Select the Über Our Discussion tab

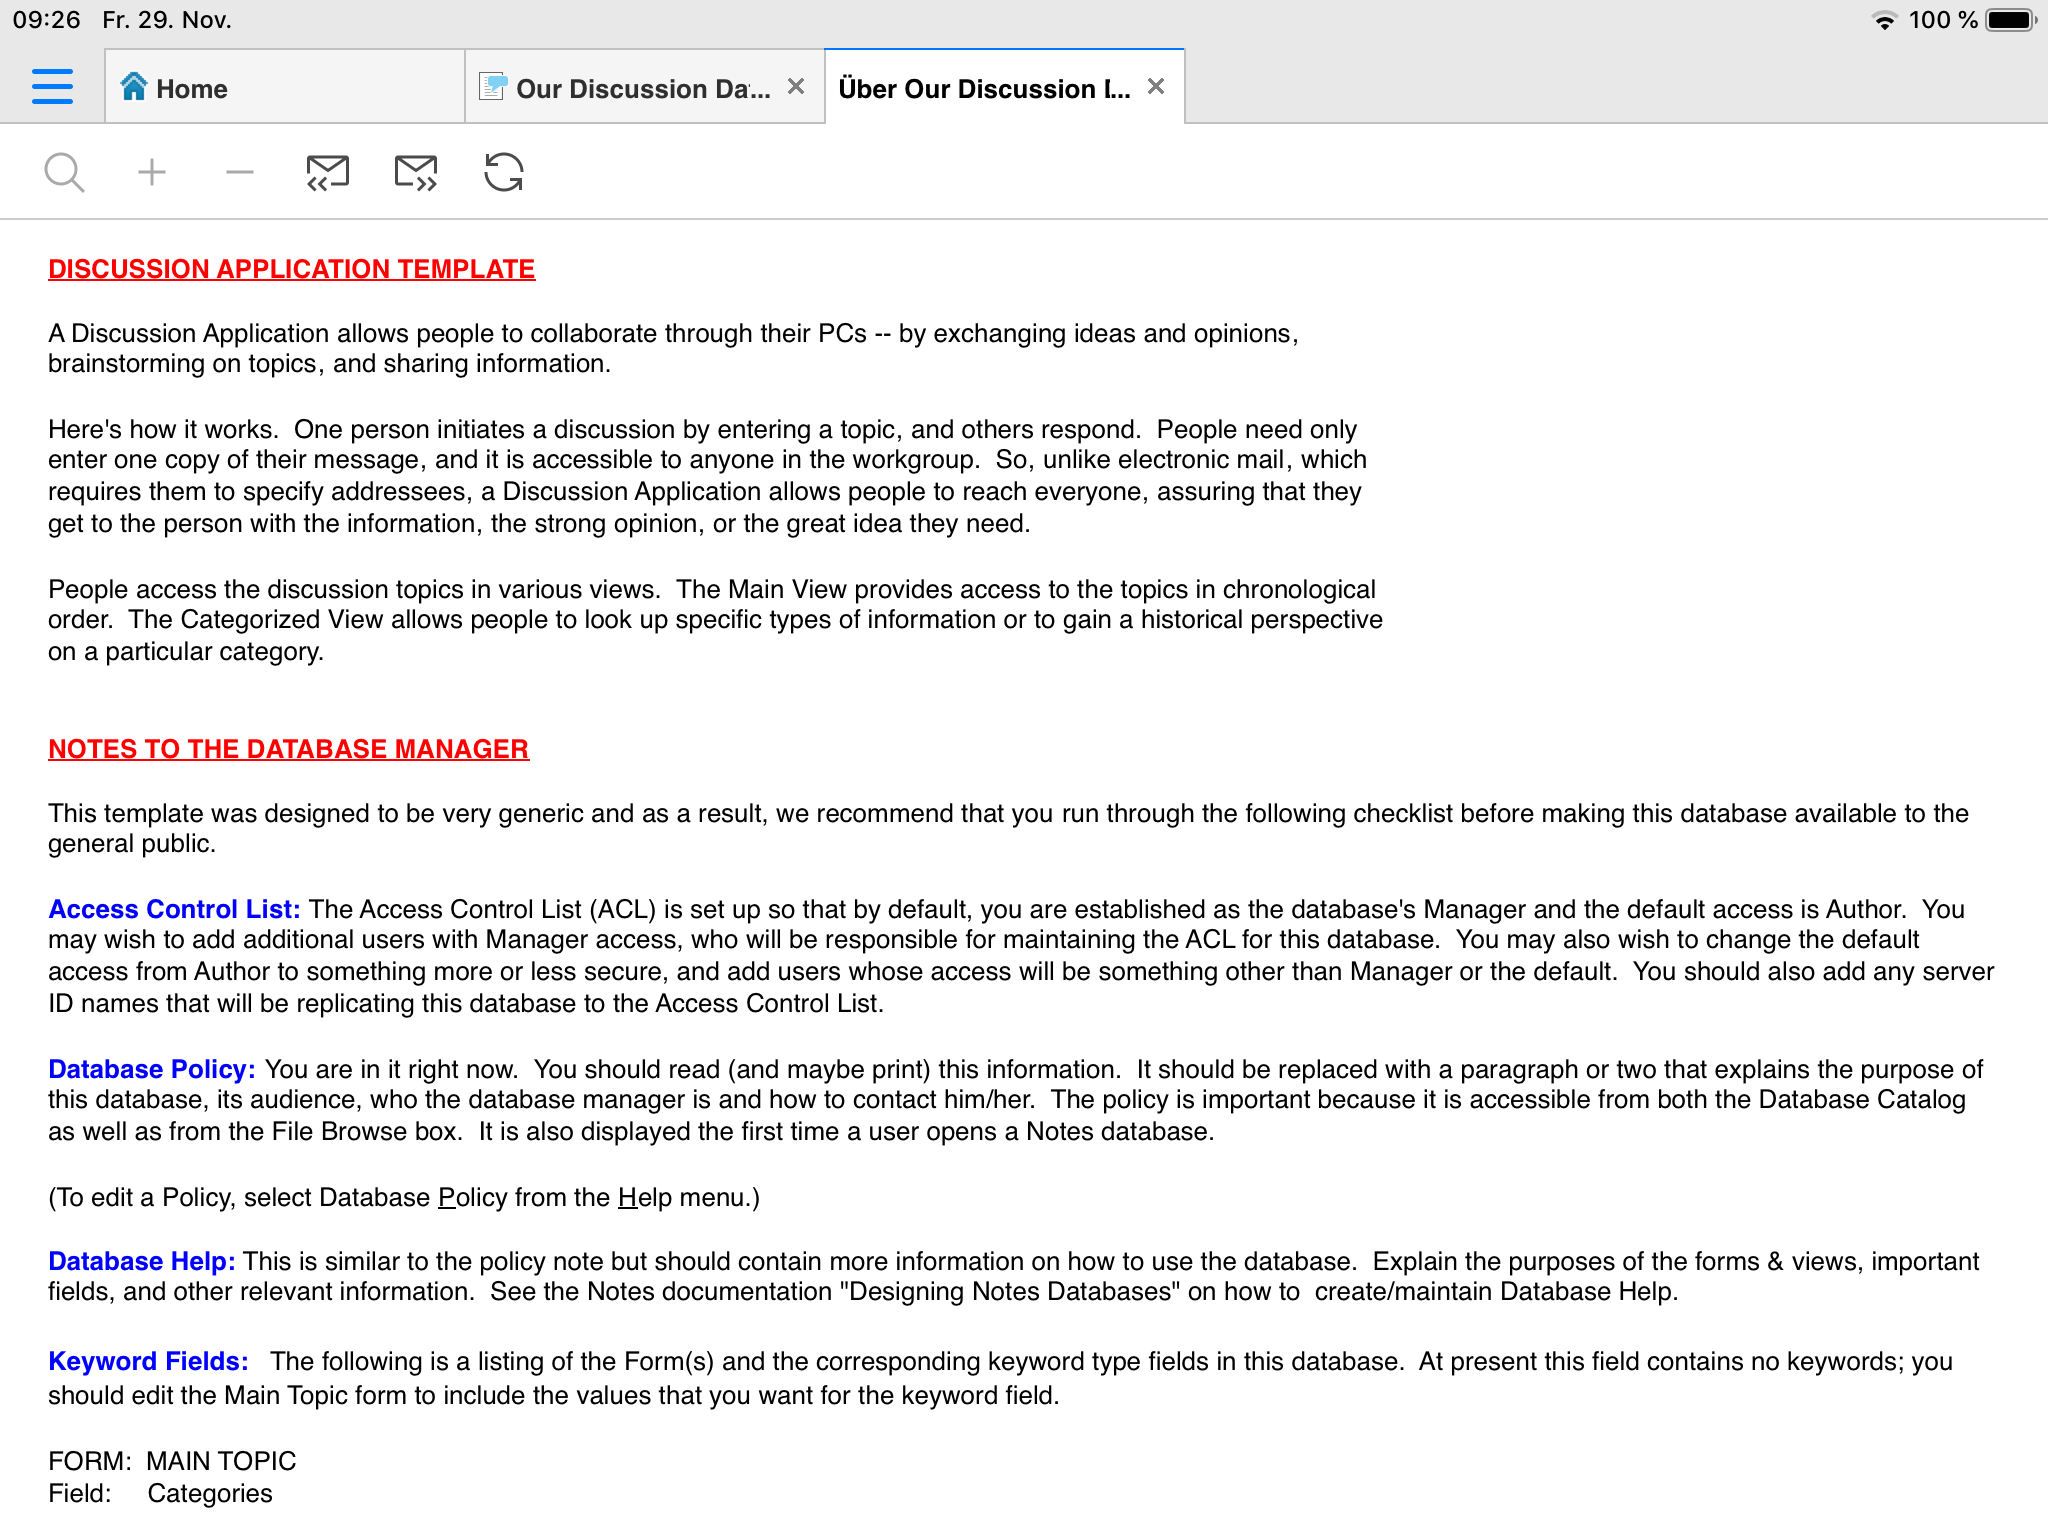click(985, 88)
